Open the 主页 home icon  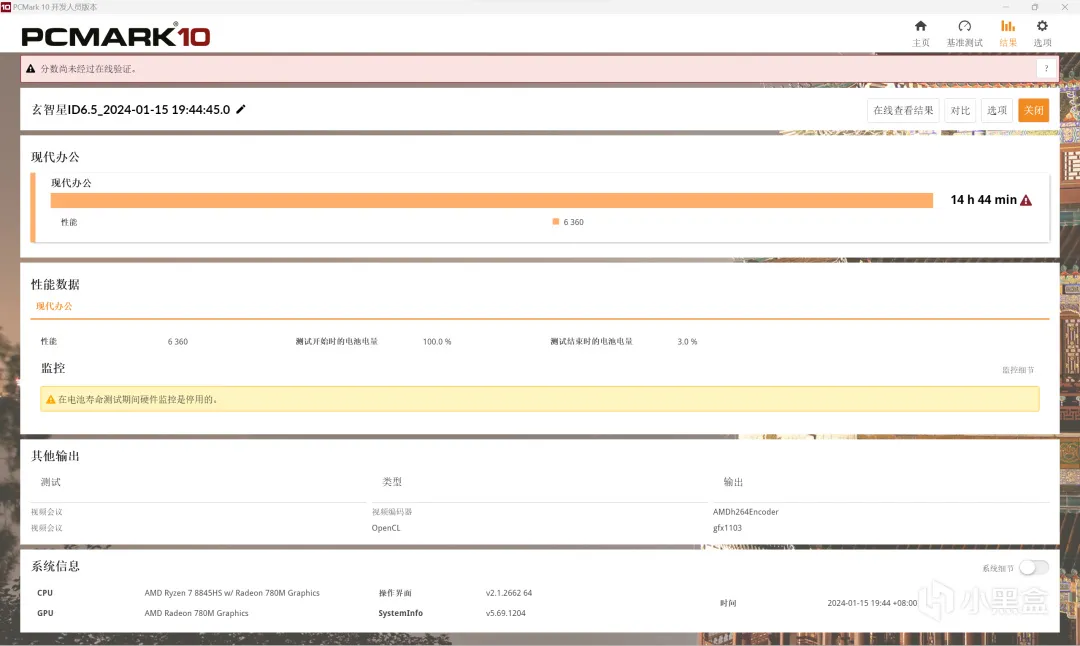[x=920, y=26]
